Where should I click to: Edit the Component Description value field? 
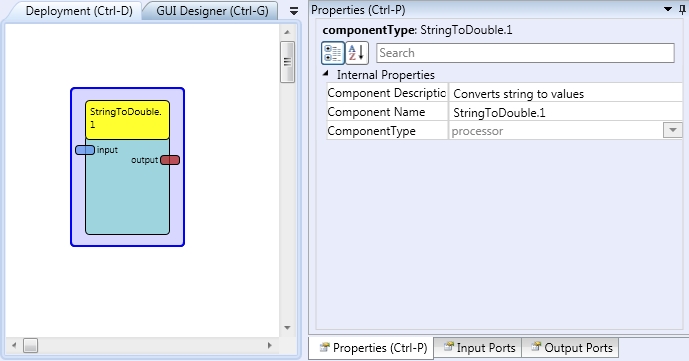[x=566, y=94]
